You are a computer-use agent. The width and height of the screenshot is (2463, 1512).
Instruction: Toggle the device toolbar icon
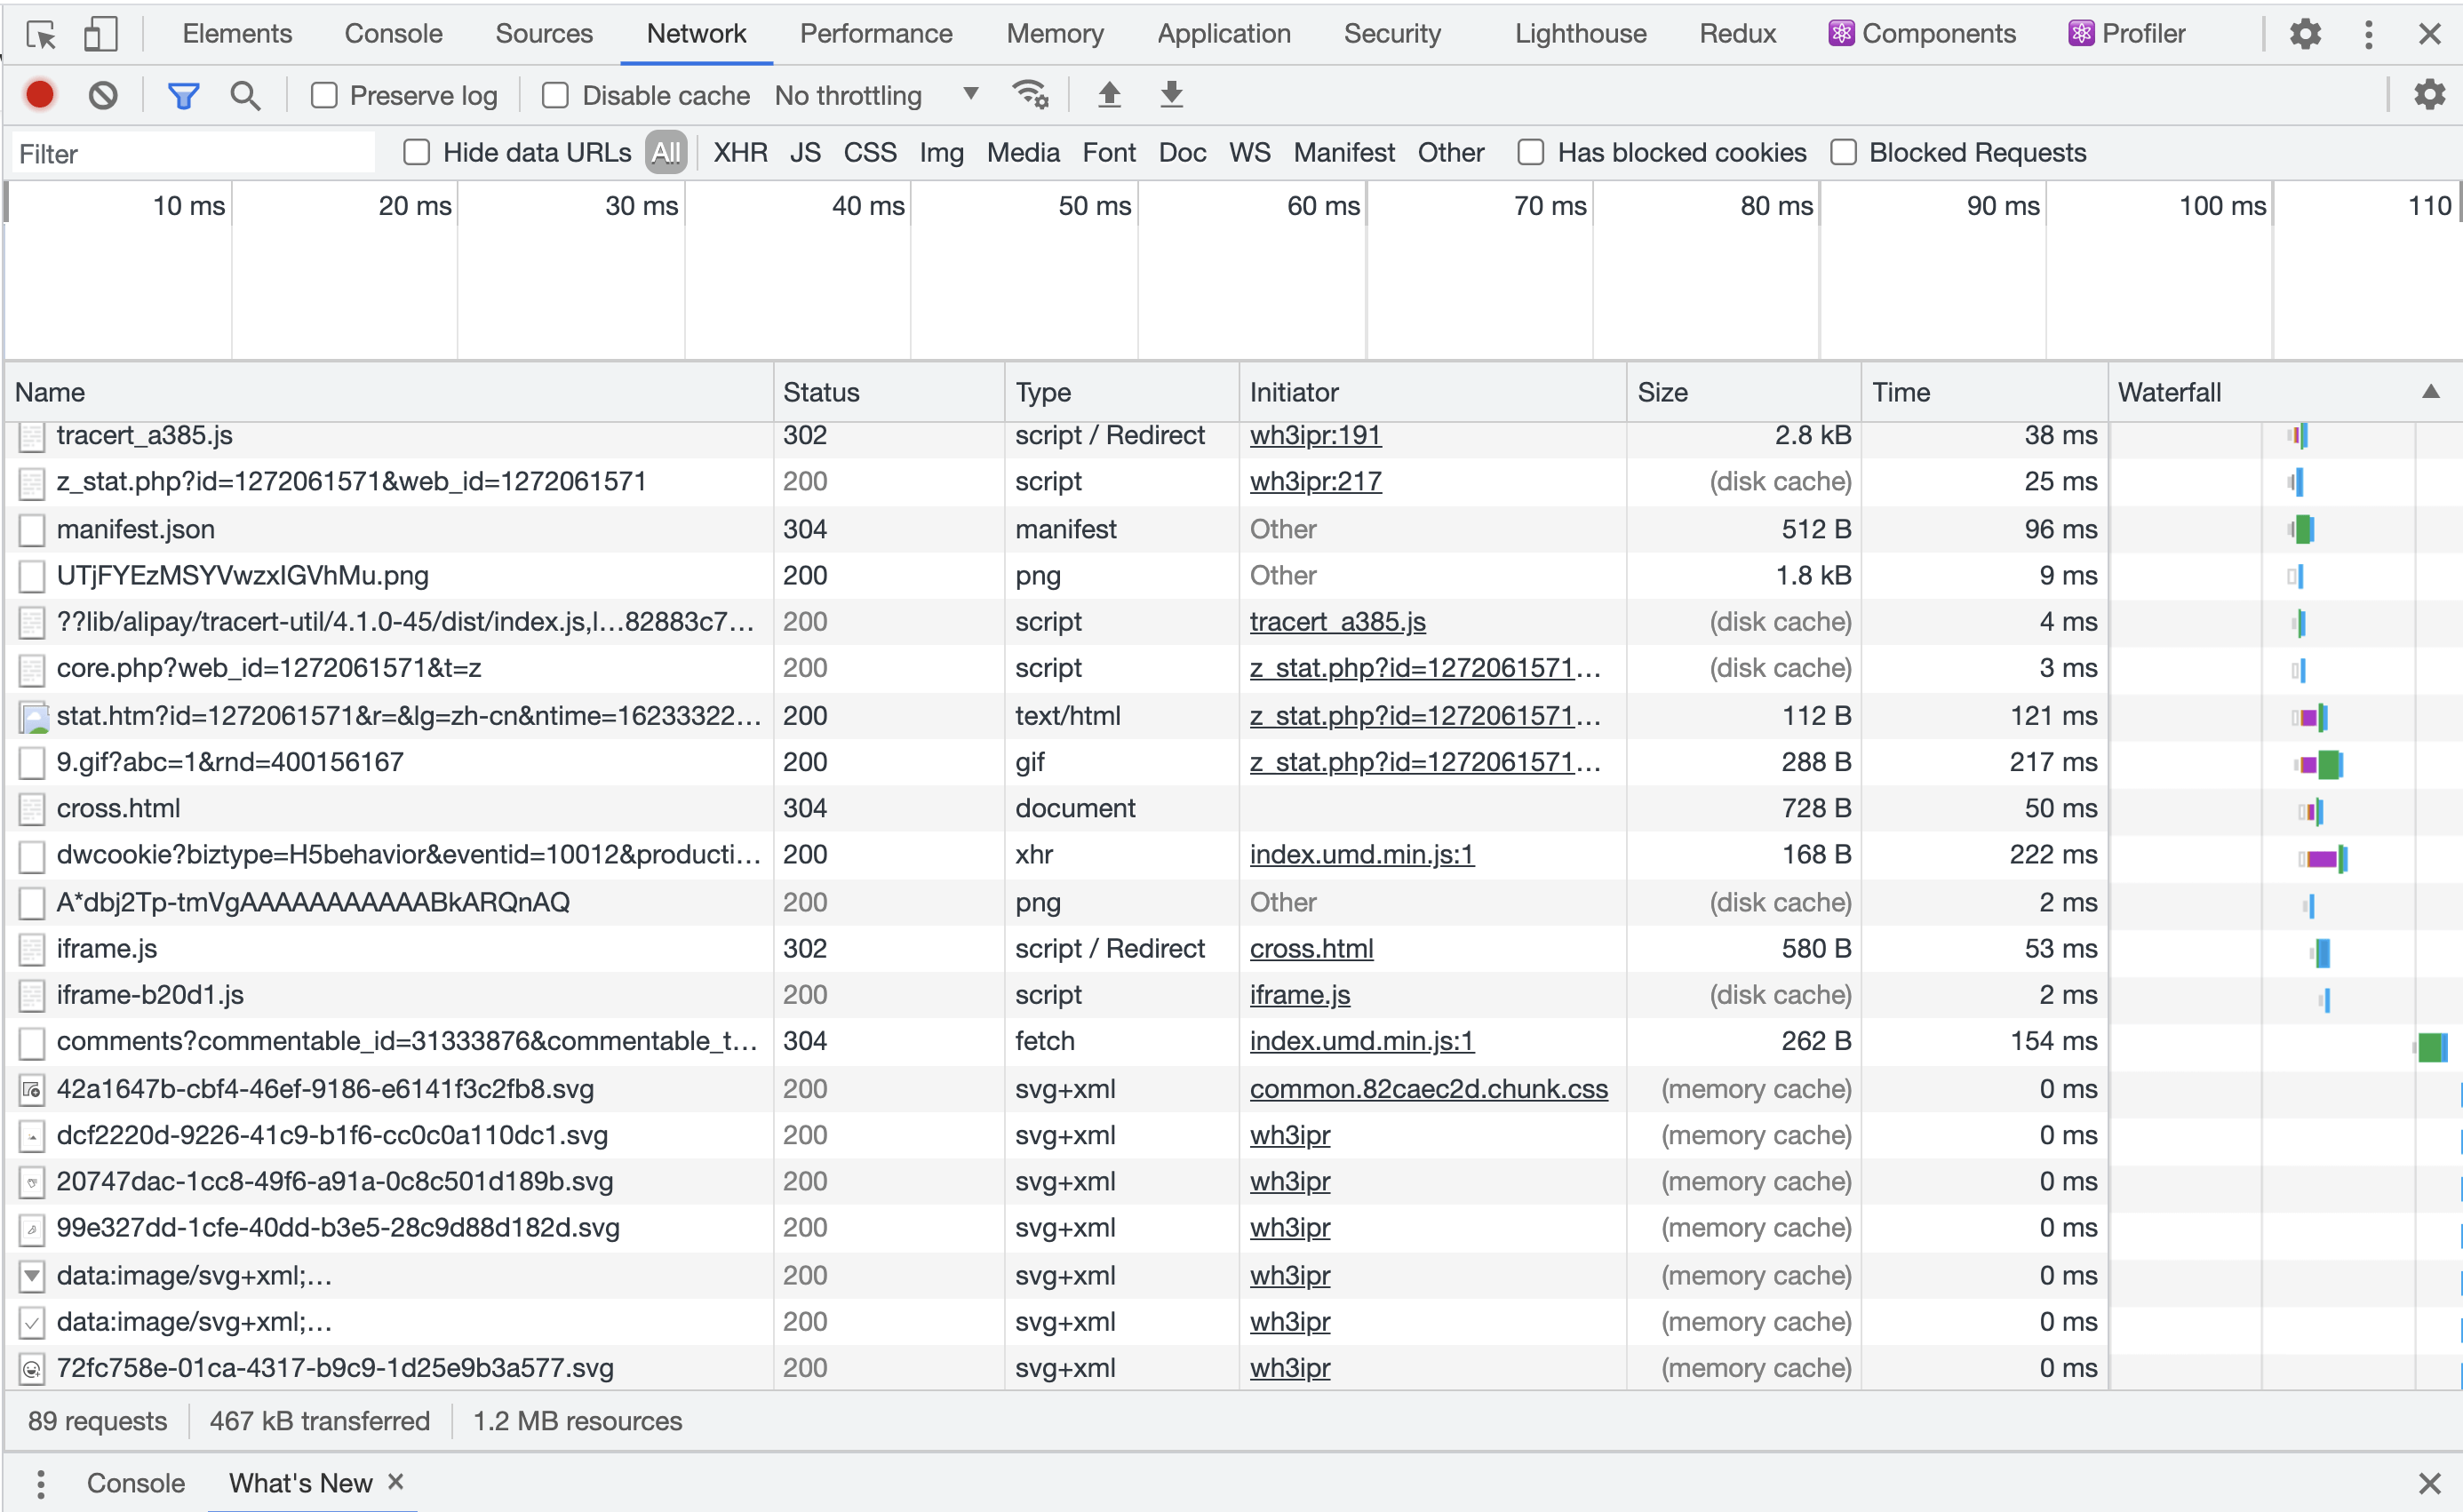coord(100,34)
